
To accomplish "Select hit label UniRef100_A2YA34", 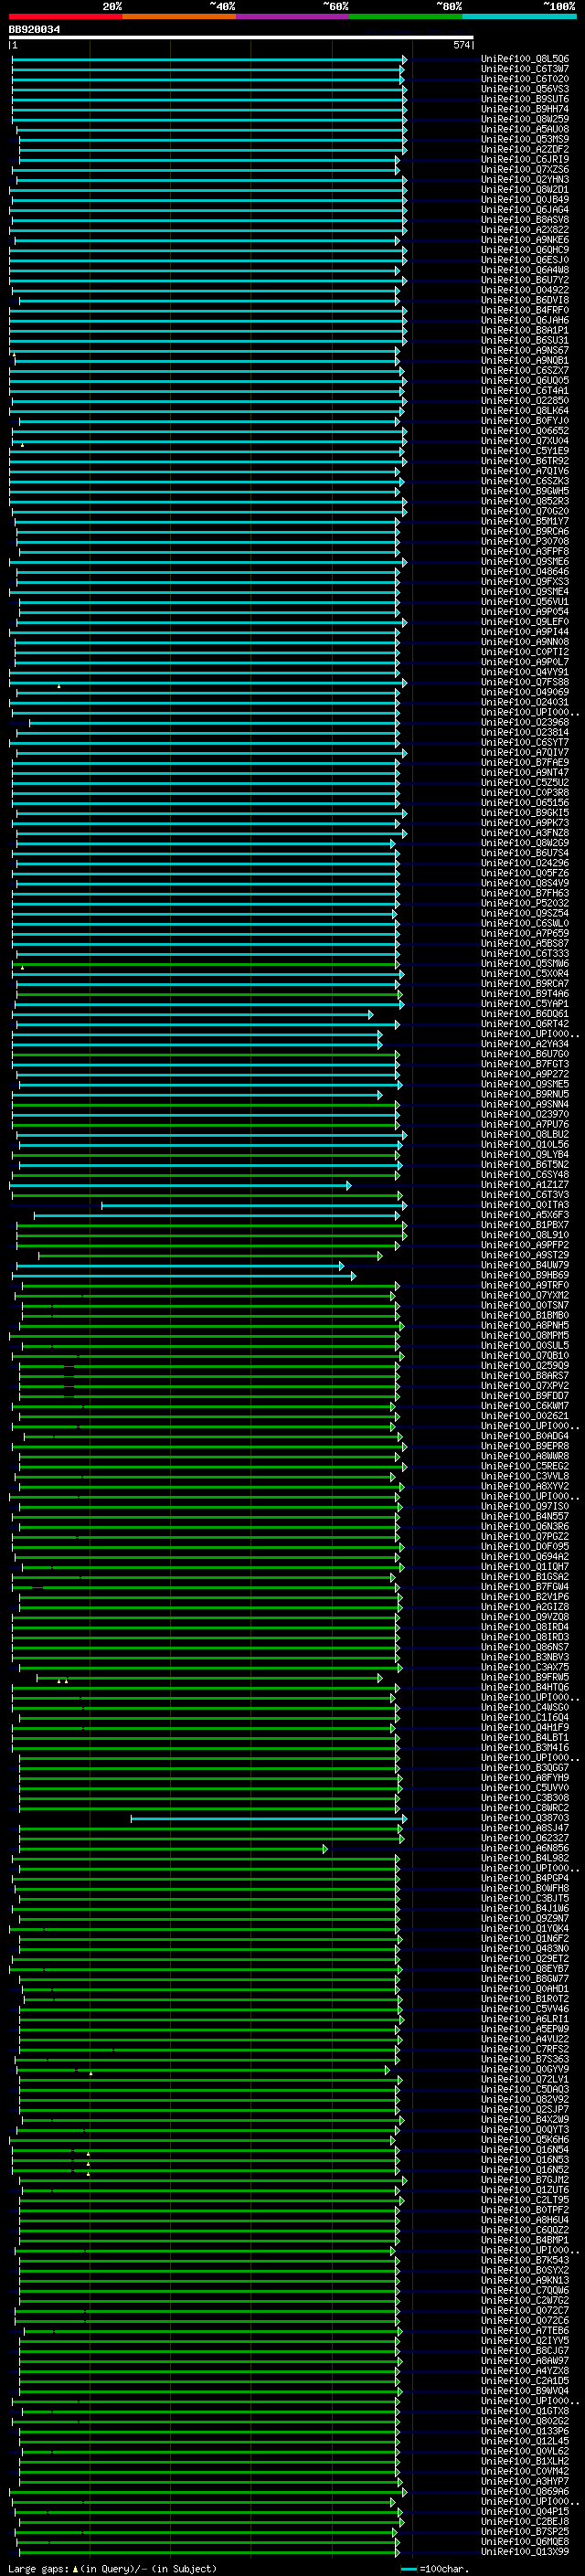I will [x=525, y=1043].
